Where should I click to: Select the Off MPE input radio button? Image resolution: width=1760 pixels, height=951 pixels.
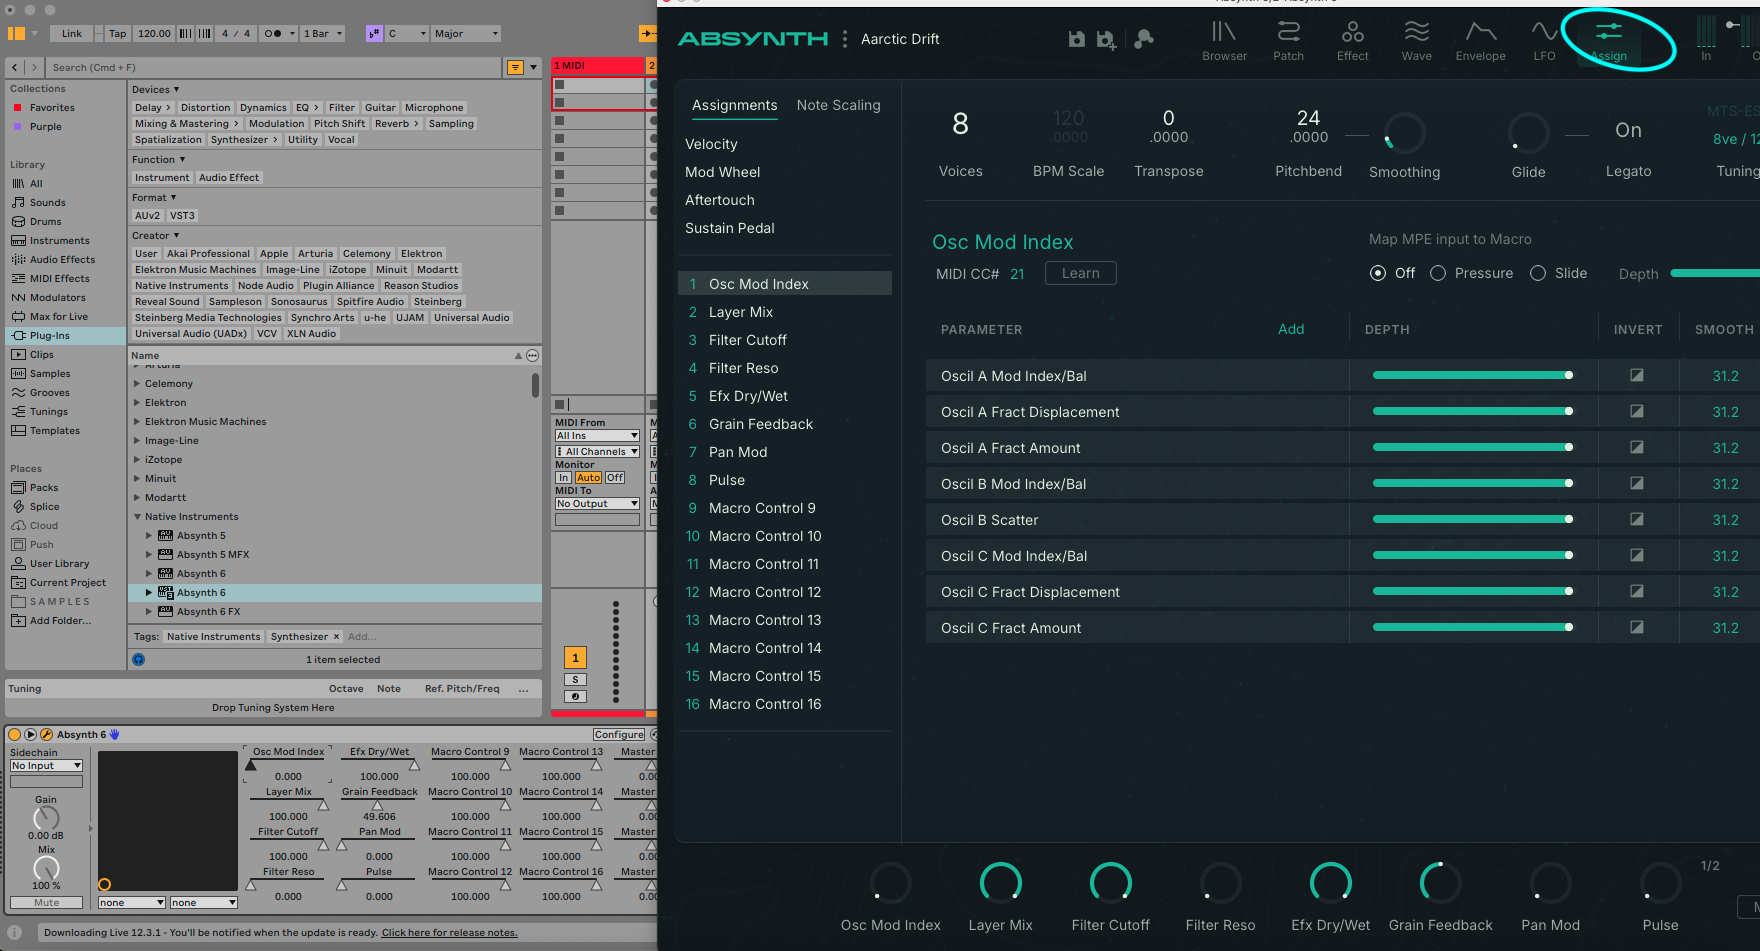click(x=1378, y=273)
